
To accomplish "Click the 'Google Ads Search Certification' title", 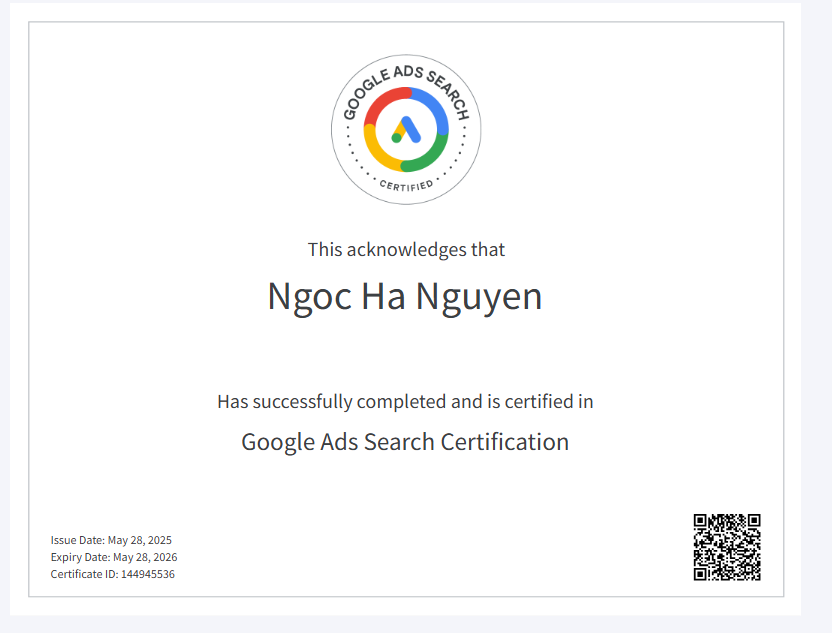I will (x=405, y=441).
